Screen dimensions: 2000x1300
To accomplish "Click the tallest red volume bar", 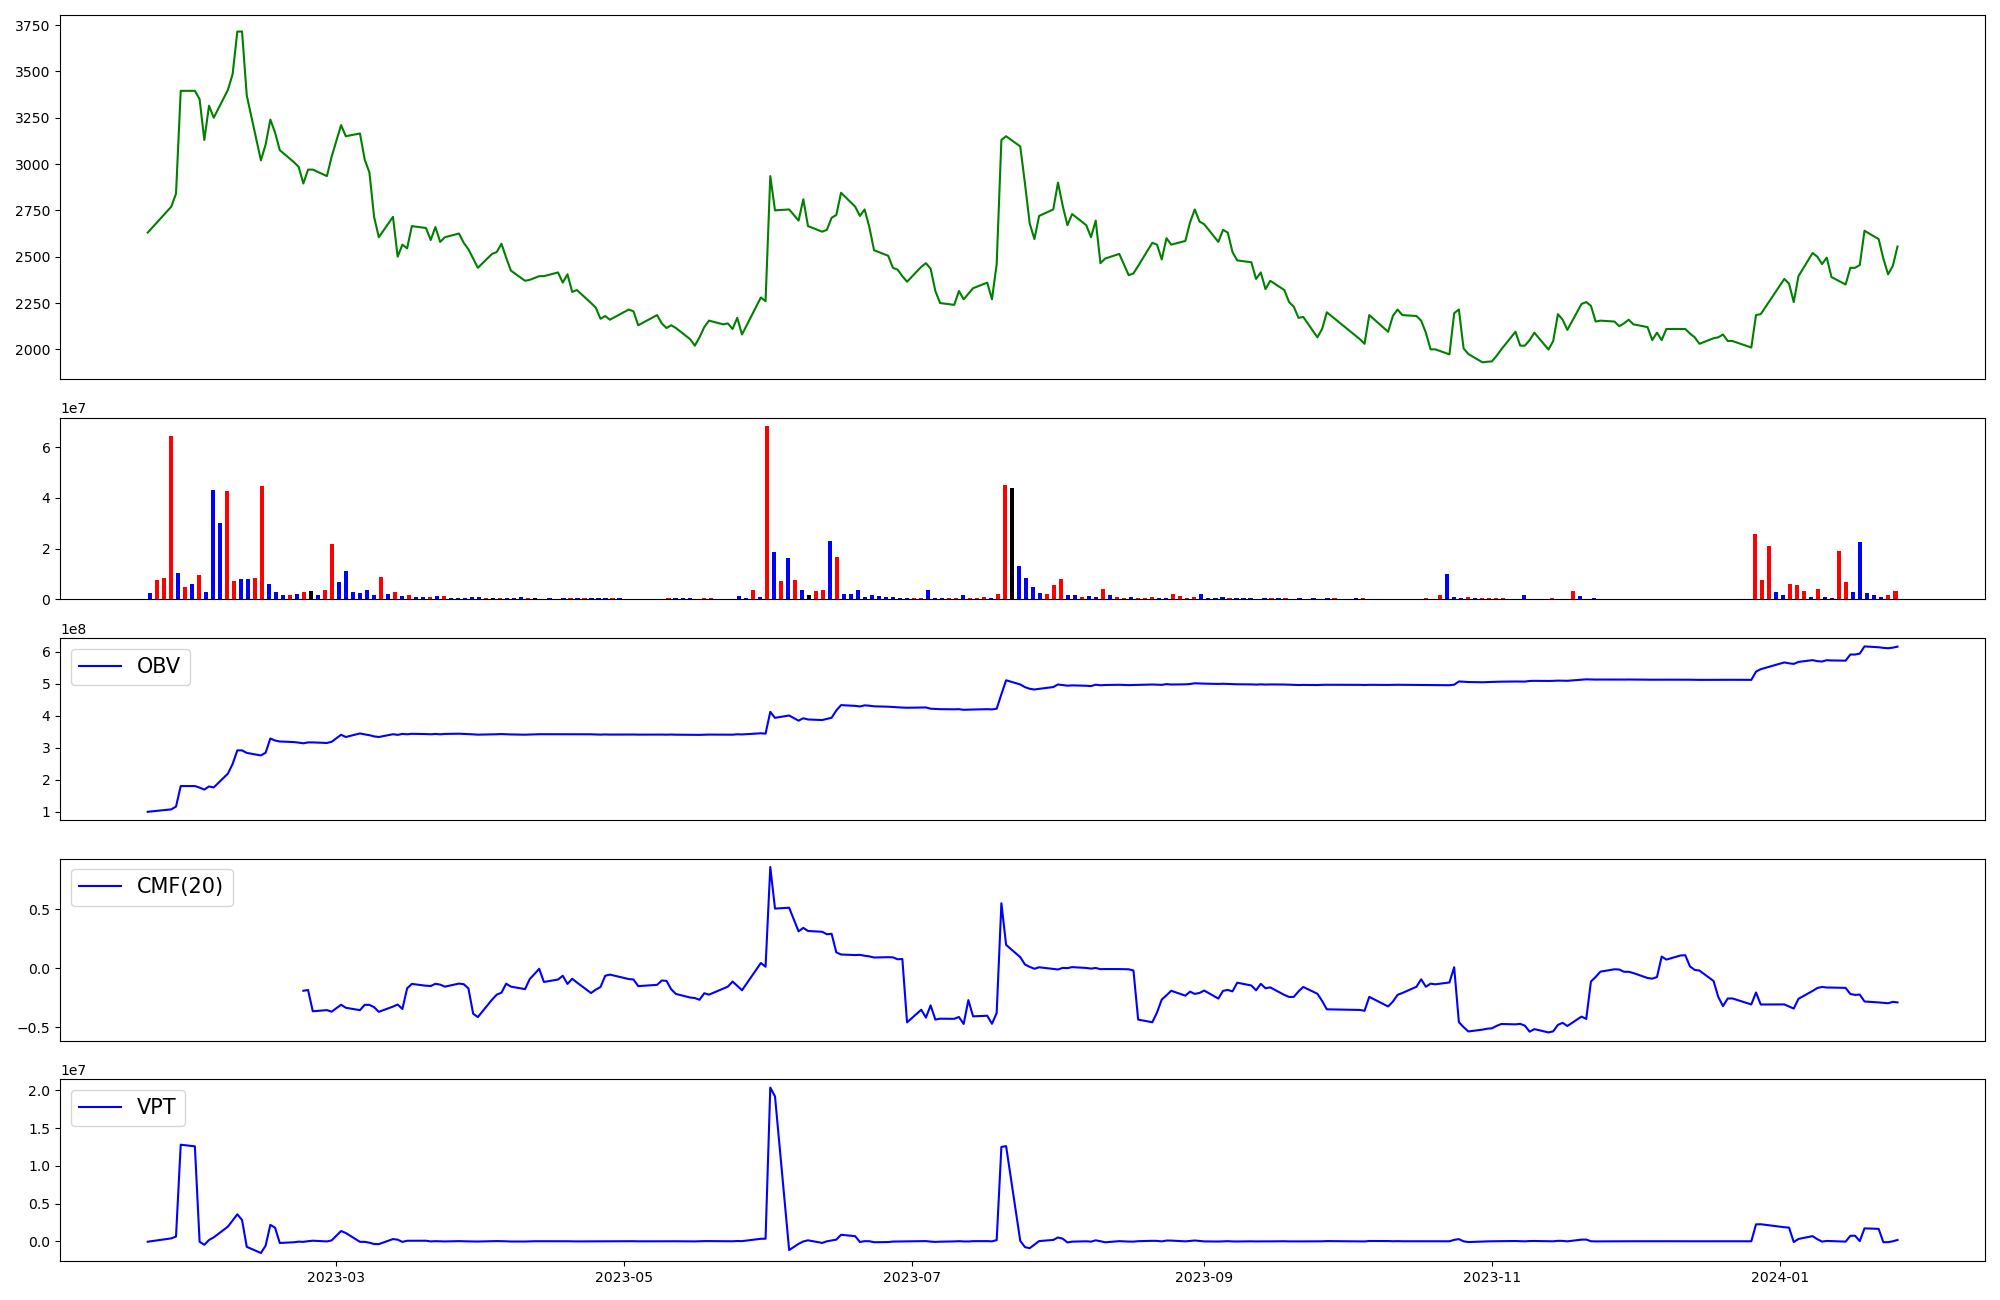I will pyautogui.click(x=767, y=512).
